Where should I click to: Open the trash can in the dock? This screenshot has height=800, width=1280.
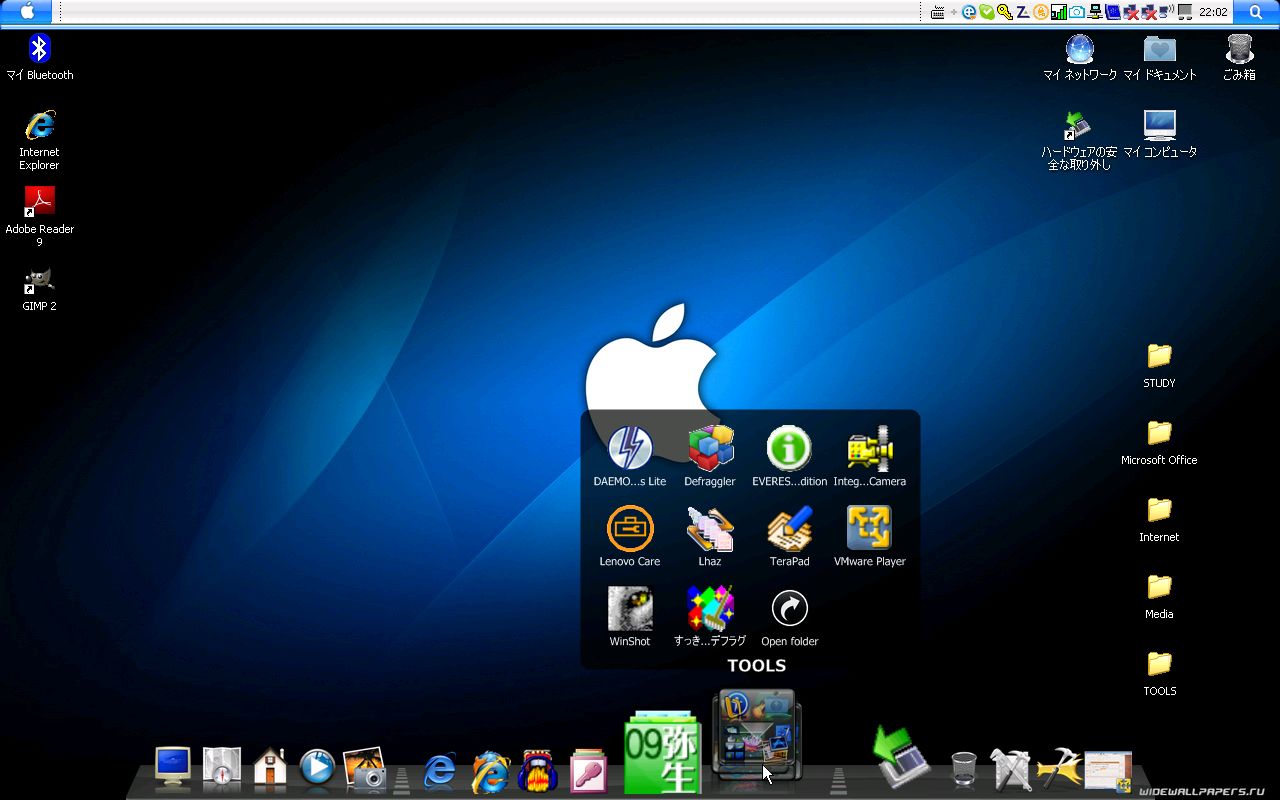click(963, 770)
